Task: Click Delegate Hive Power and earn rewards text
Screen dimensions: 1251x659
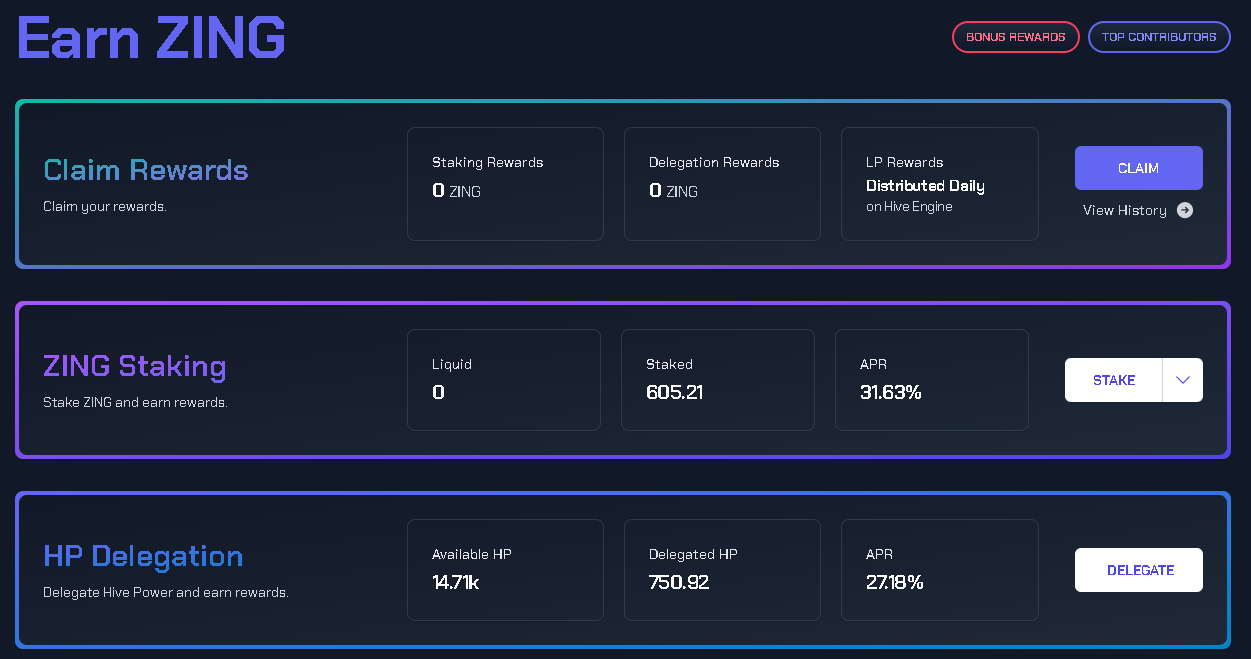Action: click(166, 593)
